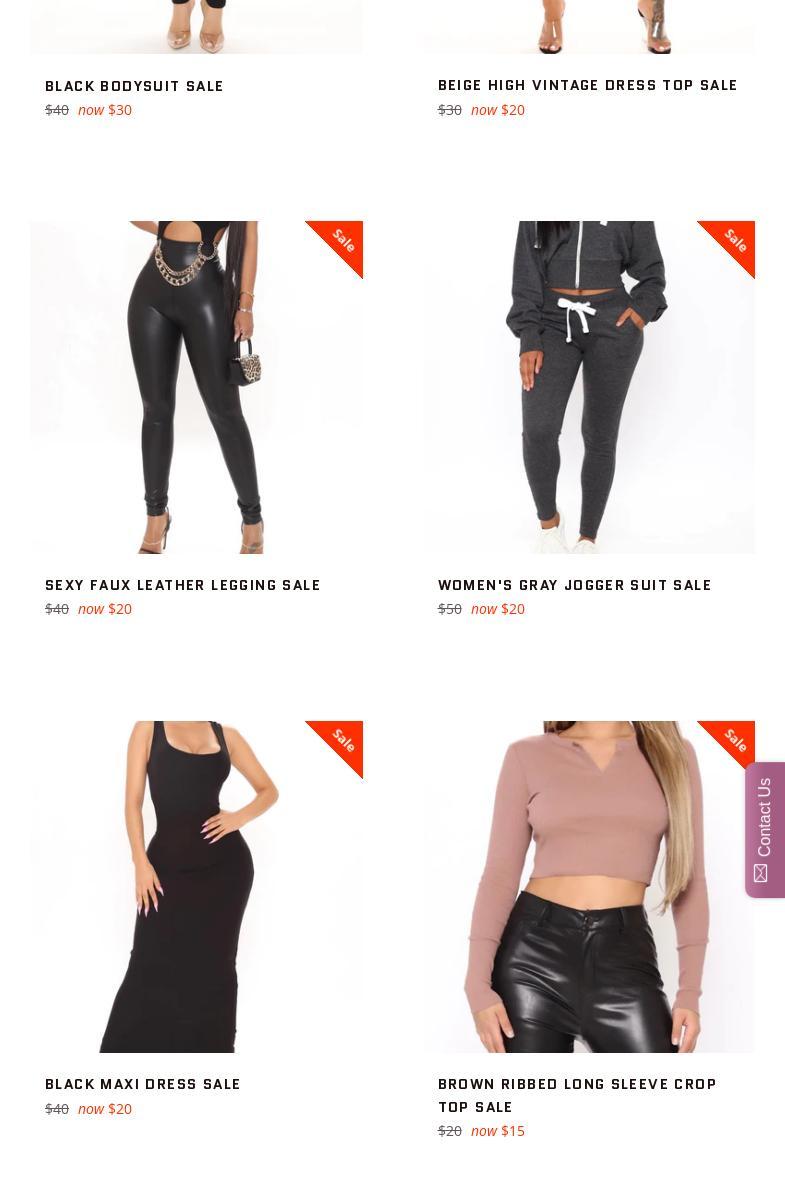Open Women's Gray Jogger Suit Sale title
Screen dimensions: 785x1179
click(574, 585)
